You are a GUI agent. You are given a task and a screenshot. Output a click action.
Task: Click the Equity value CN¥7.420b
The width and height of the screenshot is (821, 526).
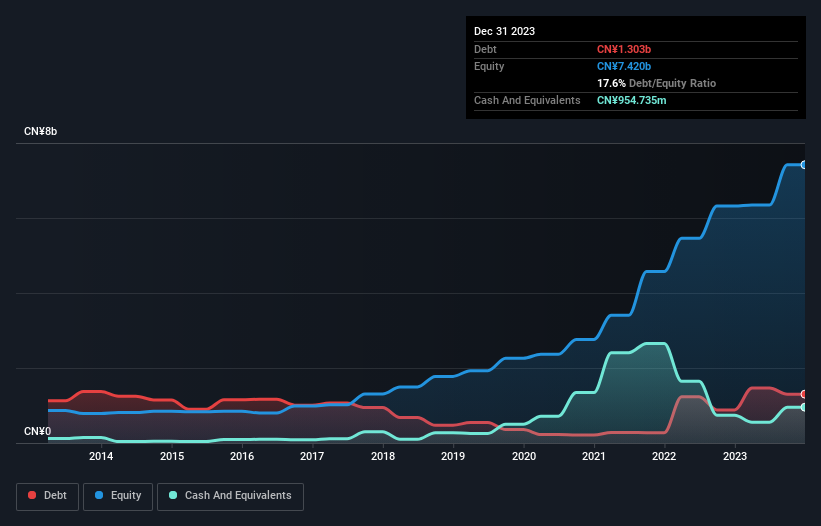click(624, 66)
